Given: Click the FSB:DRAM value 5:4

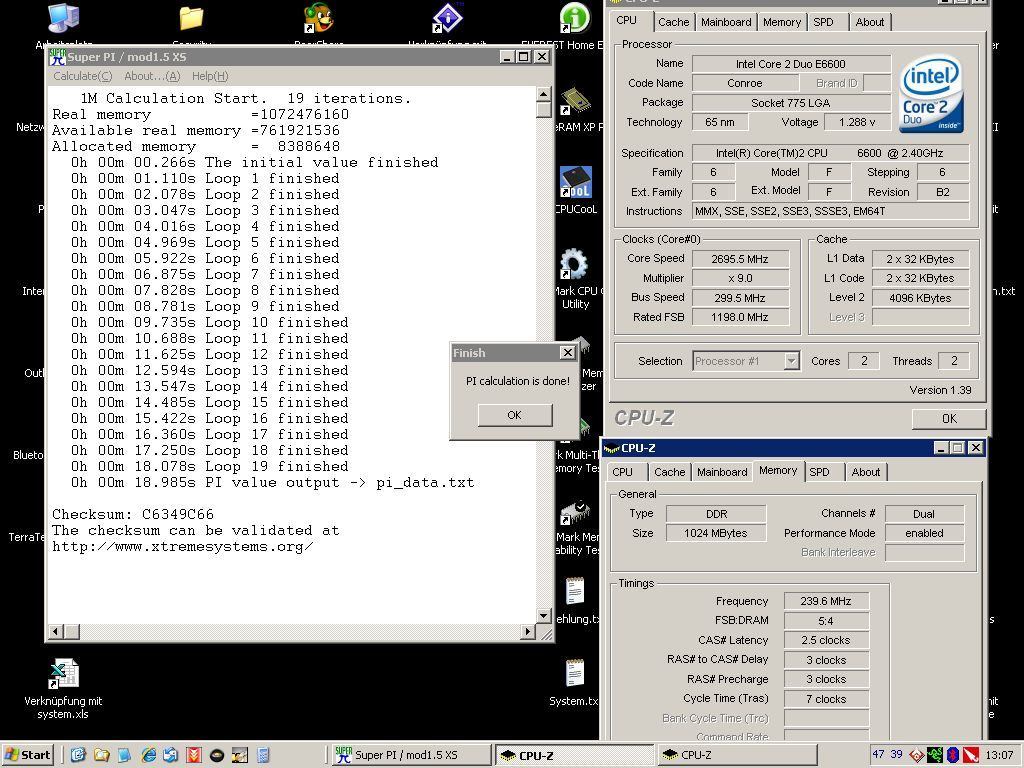Looking at the screenshot, I should pyautogui.click(x=825, y=620).
